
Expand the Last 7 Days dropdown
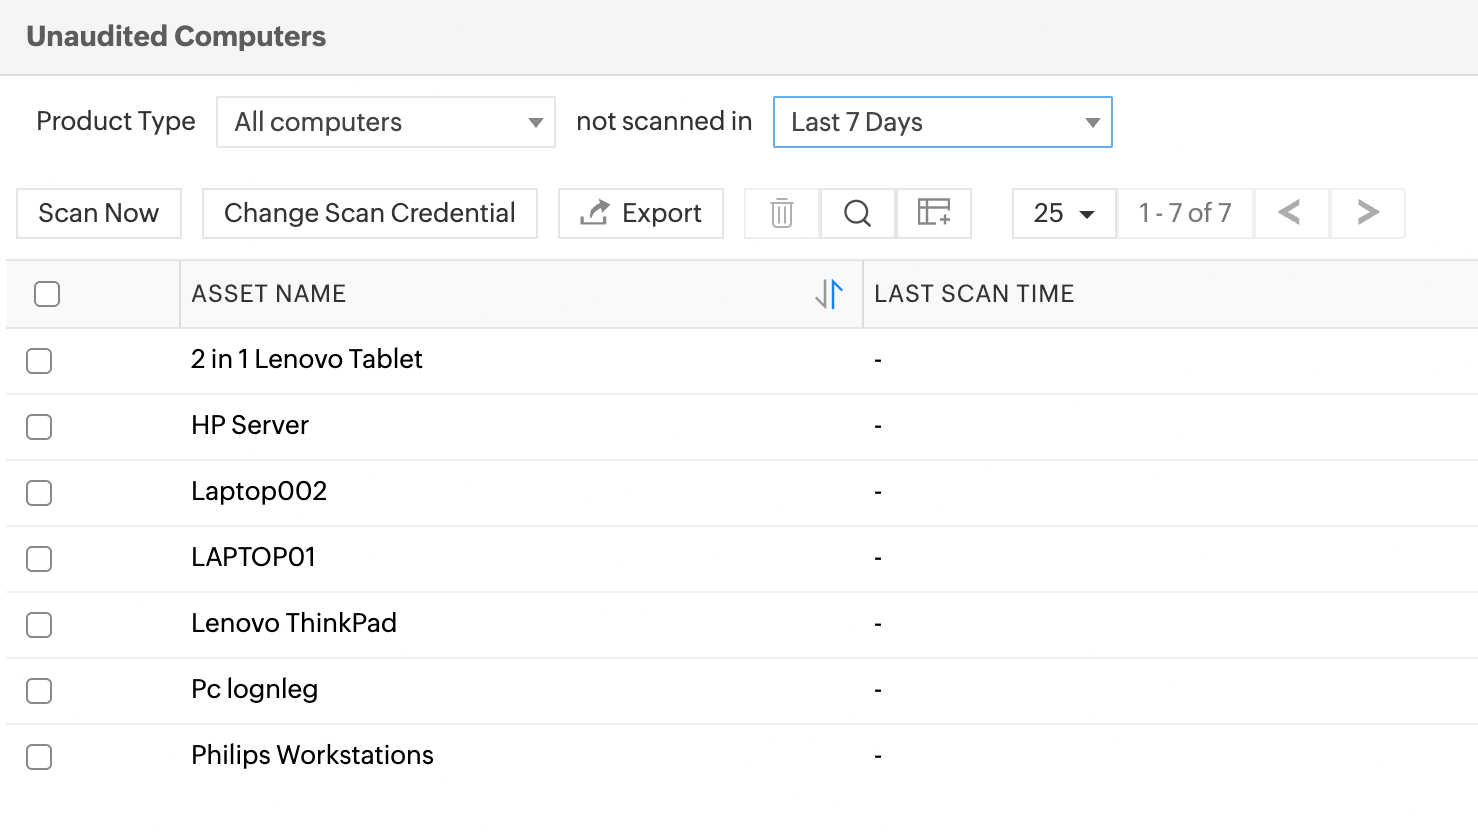pos(942,122)
